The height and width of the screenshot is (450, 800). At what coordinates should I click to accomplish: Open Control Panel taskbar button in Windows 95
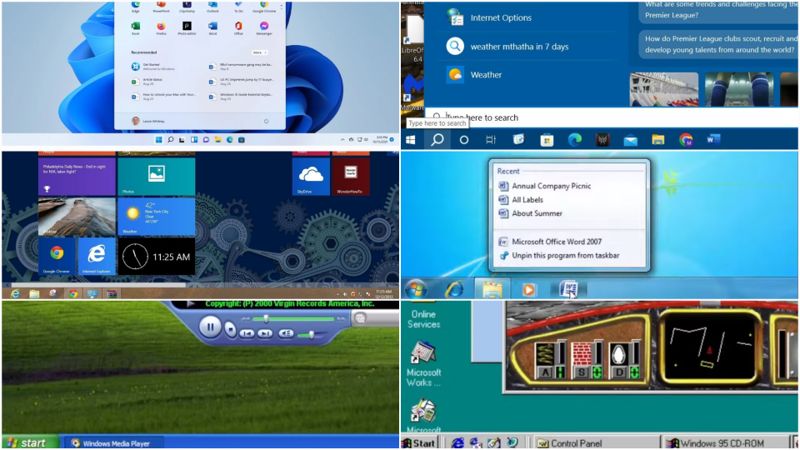click(595, 443)
